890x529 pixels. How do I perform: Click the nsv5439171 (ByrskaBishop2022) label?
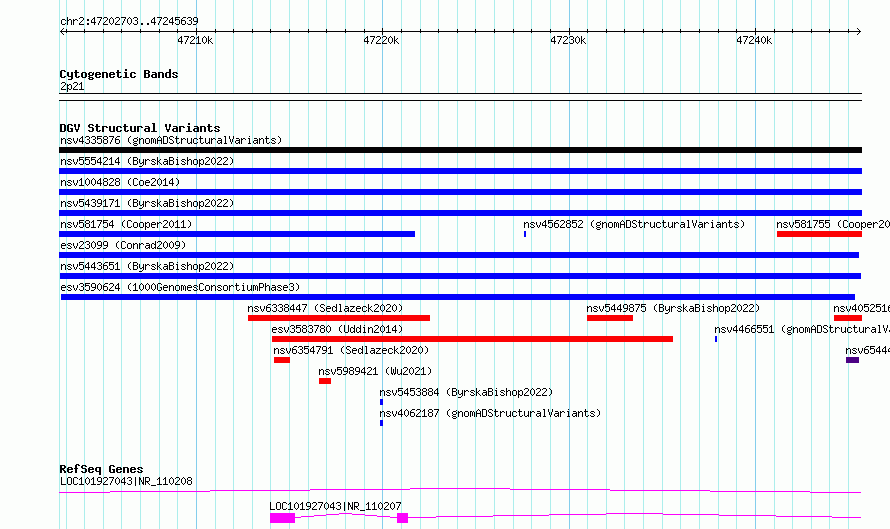coord(147,203)
